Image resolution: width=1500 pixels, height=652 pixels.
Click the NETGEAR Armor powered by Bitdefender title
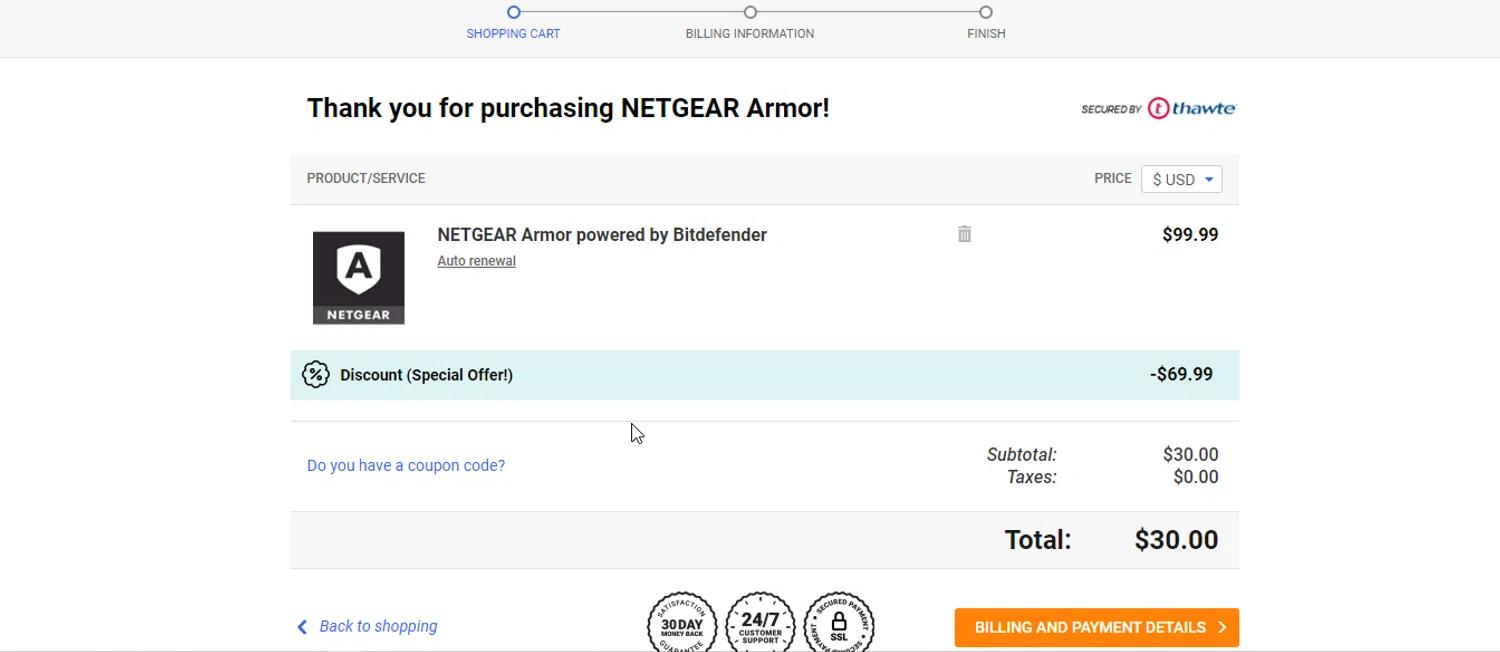coord(602,235)
